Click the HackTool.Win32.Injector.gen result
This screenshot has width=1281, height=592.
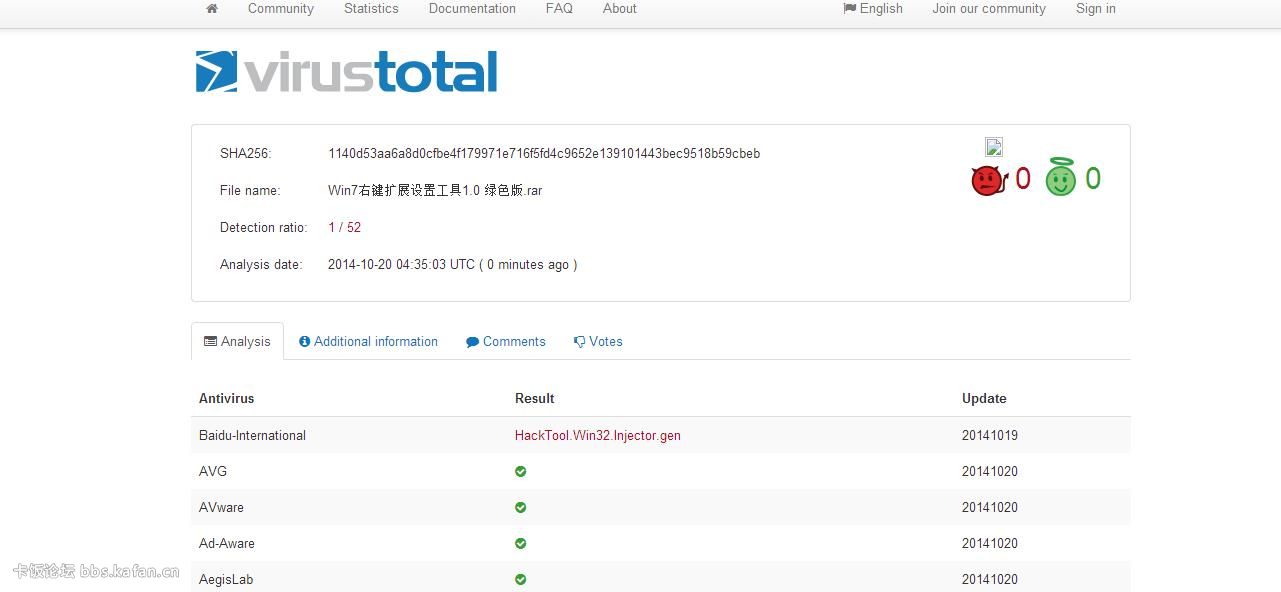[x=598, y=435]
